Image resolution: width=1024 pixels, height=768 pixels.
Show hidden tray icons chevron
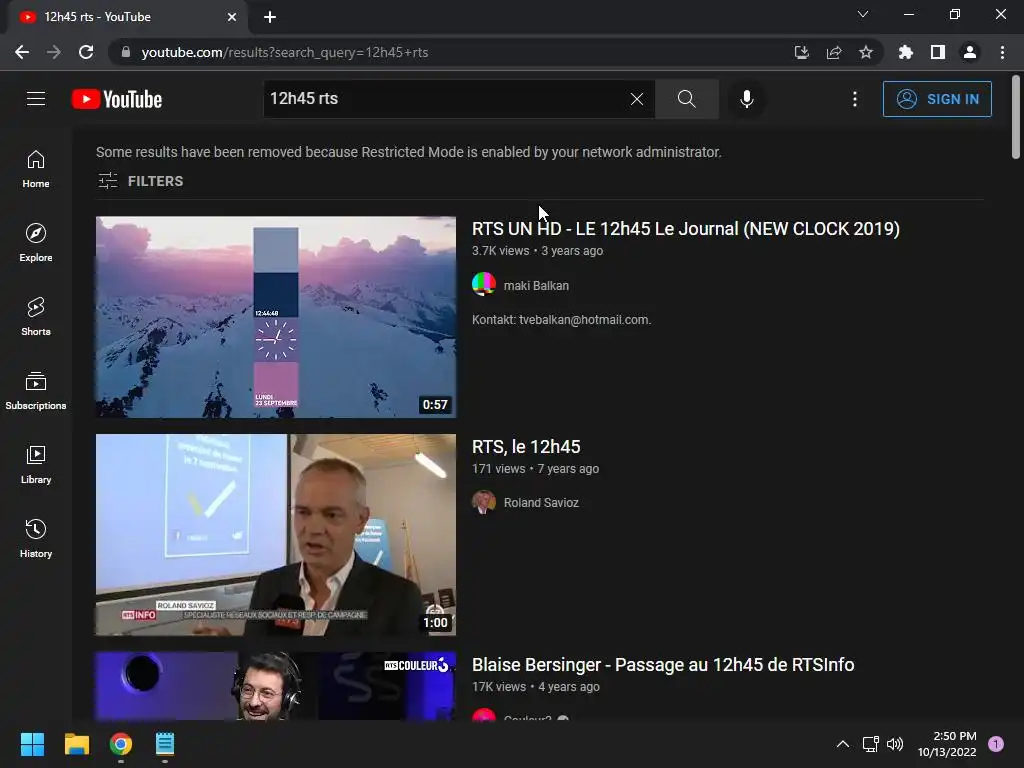(843, 744)
